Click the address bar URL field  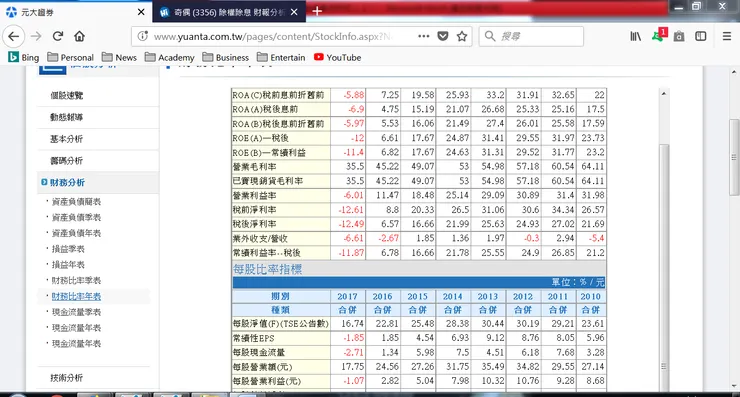coord(271,36)
